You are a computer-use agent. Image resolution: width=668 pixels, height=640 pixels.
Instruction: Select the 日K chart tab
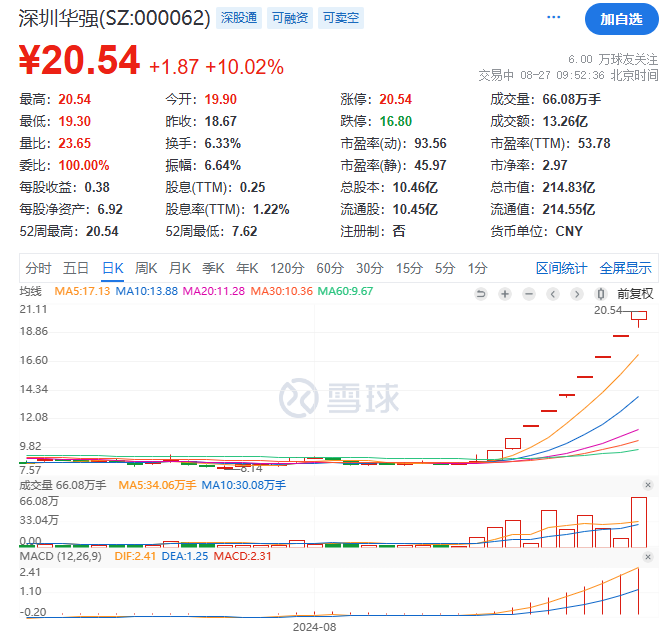pos(113,268)
